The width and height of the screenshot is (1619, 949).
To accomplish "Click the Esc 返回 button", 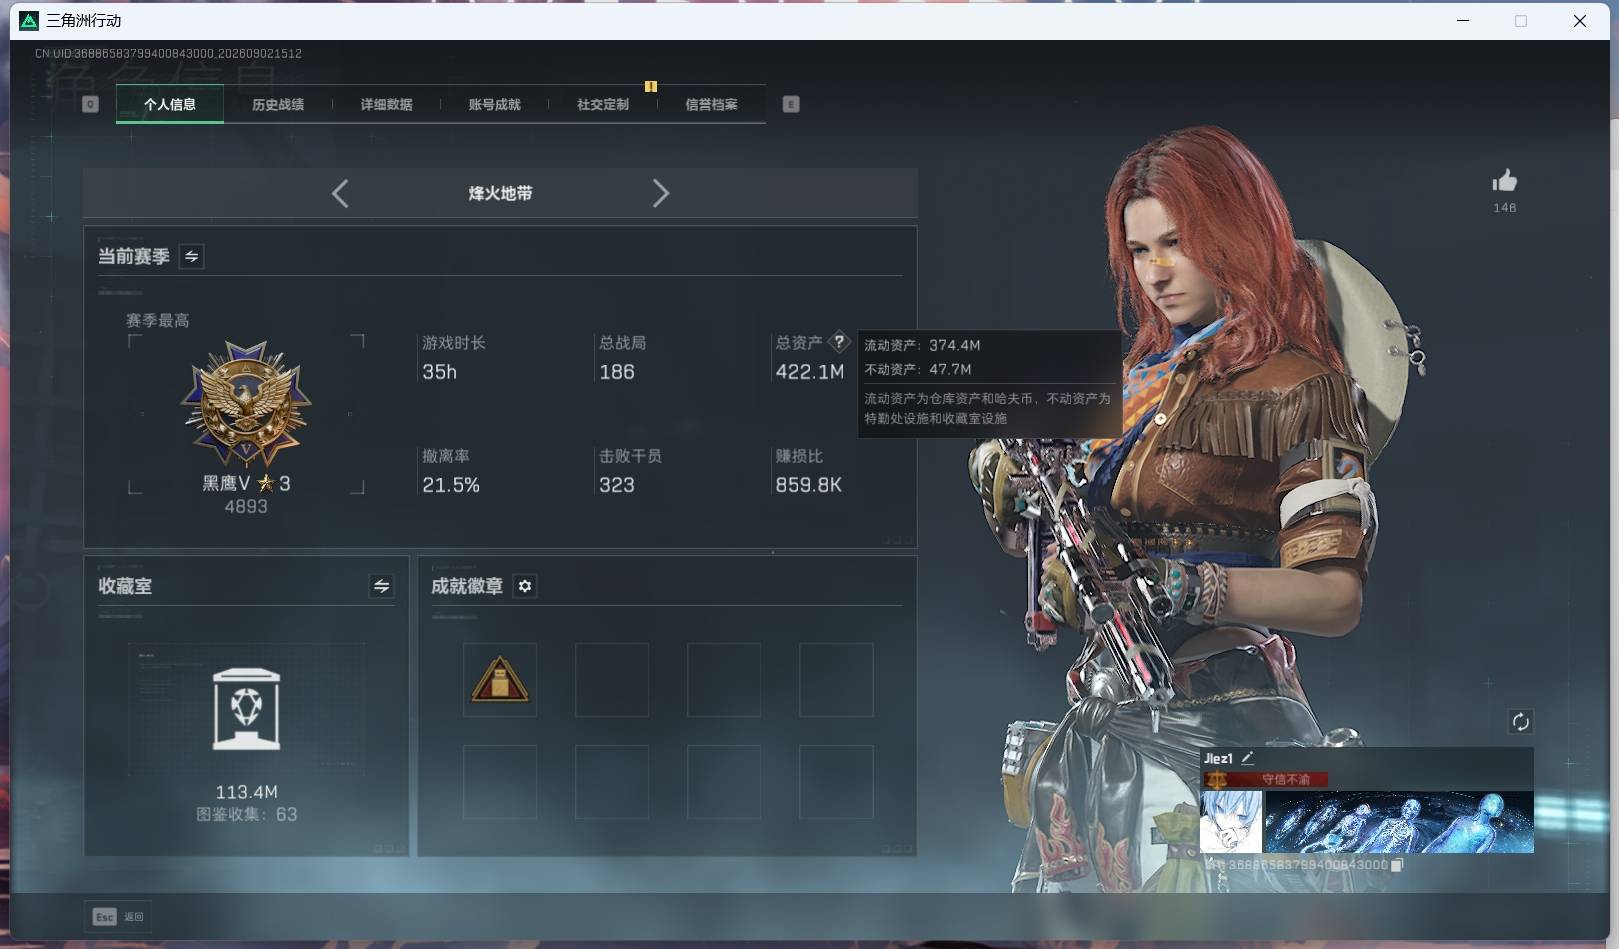I will click(x=119, y=917).
